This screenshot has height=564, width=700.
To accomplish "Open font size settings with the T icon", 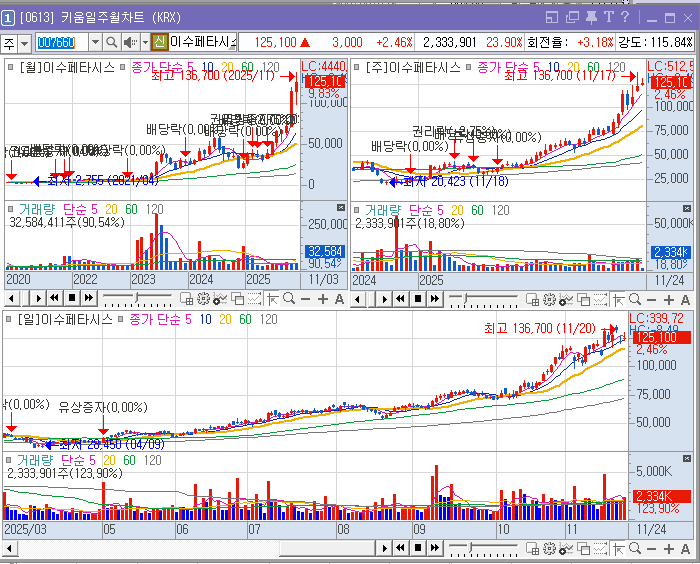I will point(608,17).
